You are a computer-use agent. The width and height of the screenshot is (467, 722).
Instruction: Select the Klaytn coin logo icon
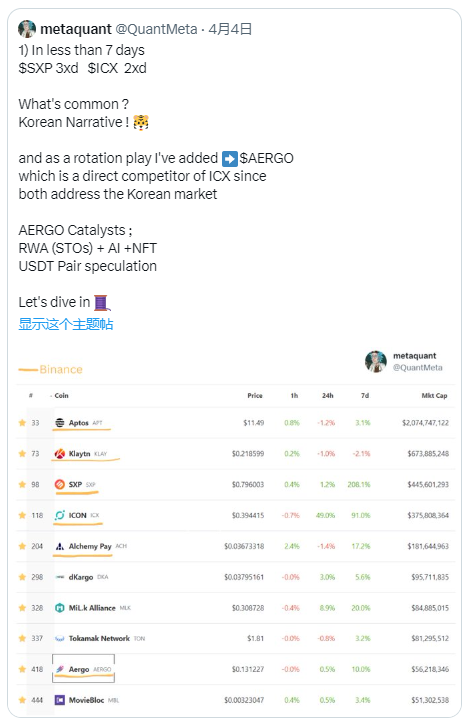(59, 454)
